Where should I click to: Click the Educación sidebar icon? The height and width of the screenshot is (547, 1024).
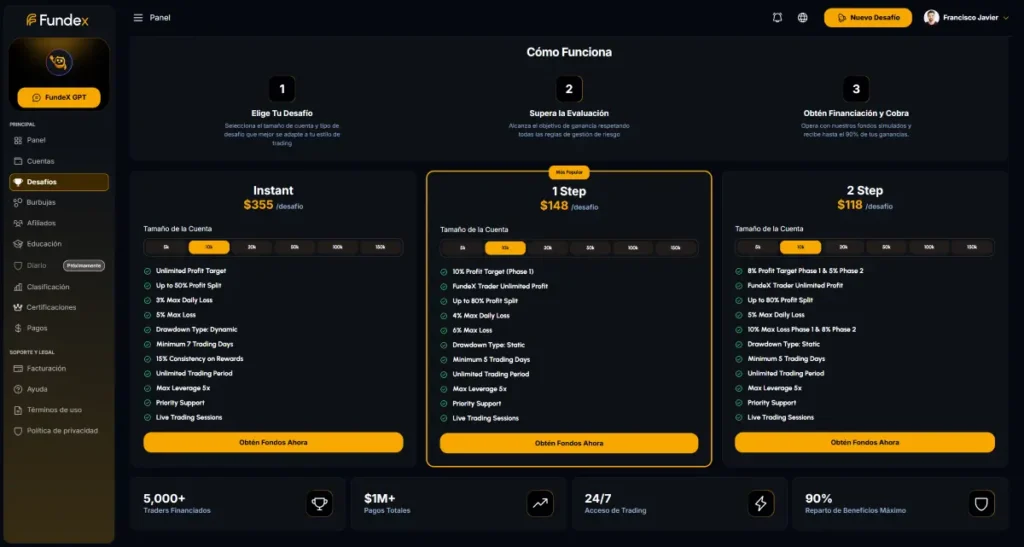click(x=18, y=244)
